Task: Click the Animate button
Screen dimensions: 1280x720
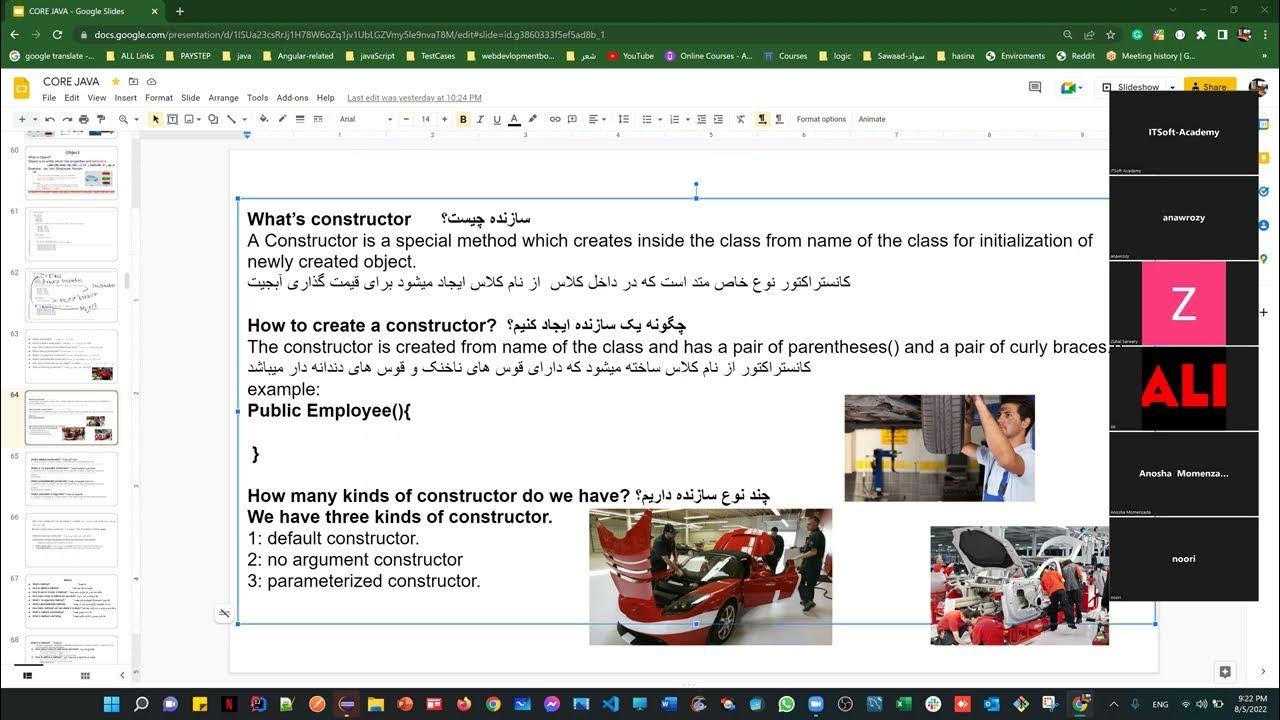Action: (872, 119)
